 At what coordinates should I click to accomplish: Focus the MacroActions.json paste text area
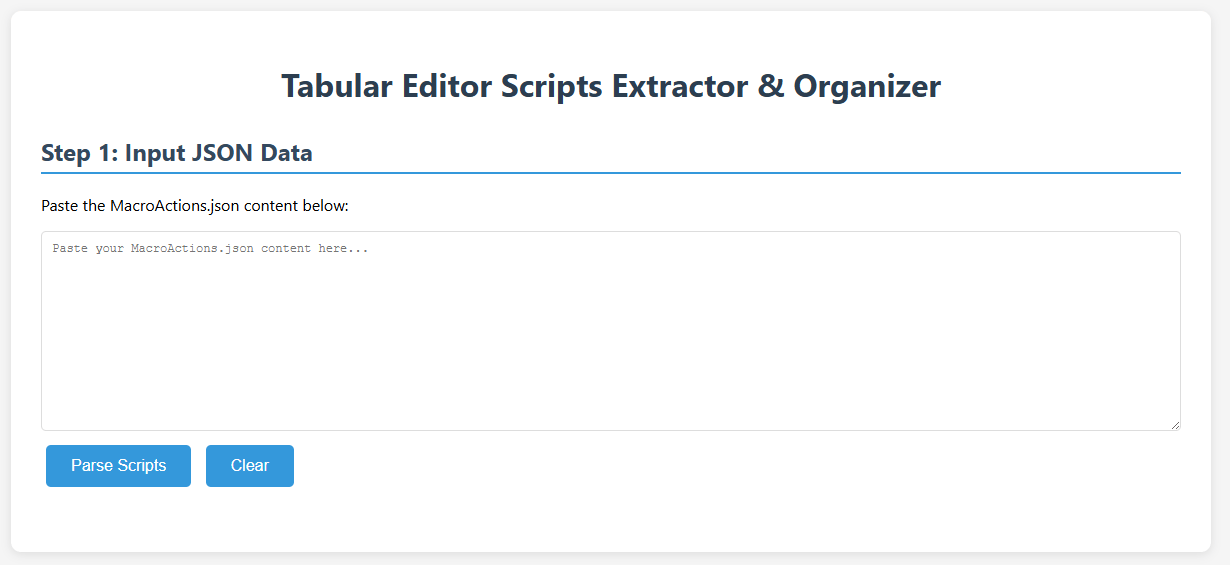click(611, 331)
